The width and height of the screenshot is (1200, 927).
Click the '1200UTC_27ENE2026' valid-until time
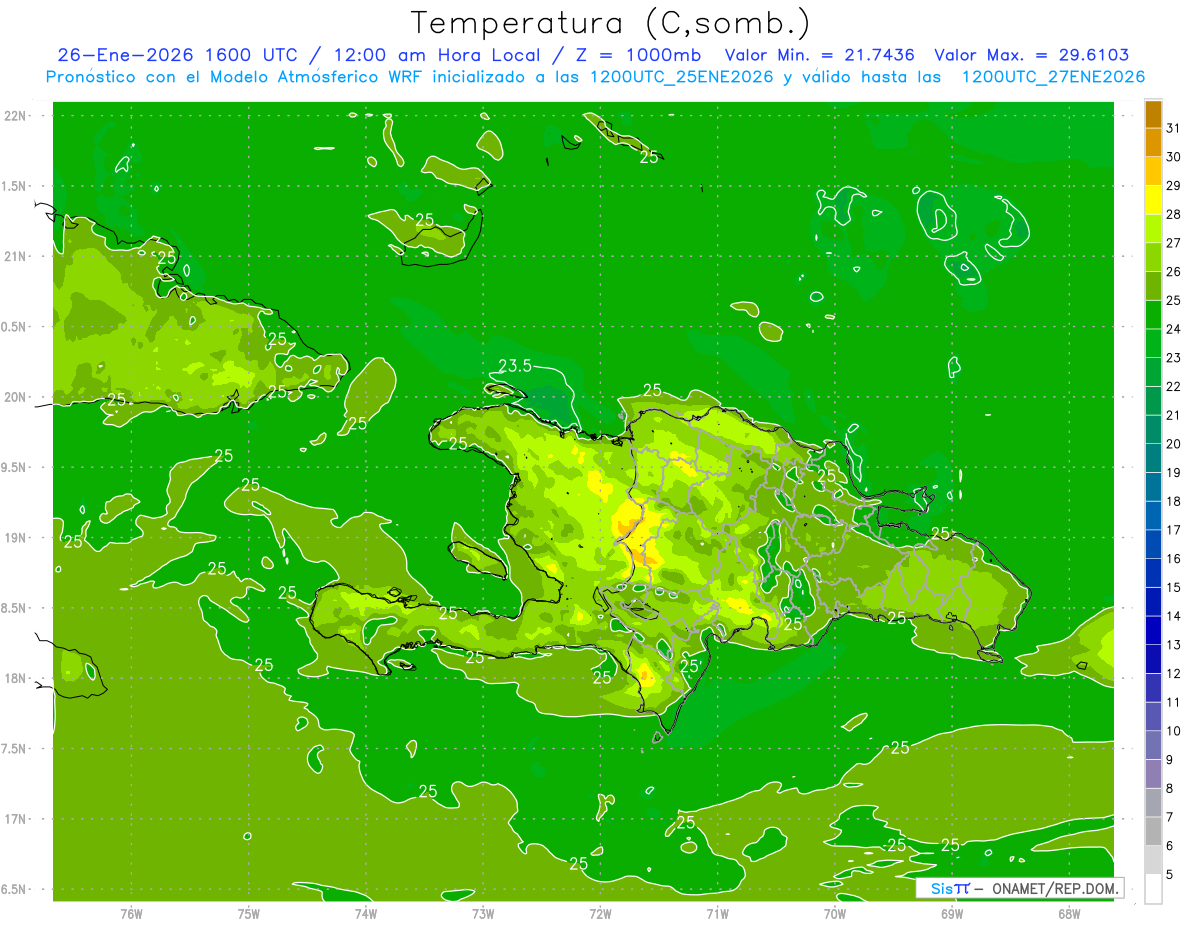(1053, 77)
